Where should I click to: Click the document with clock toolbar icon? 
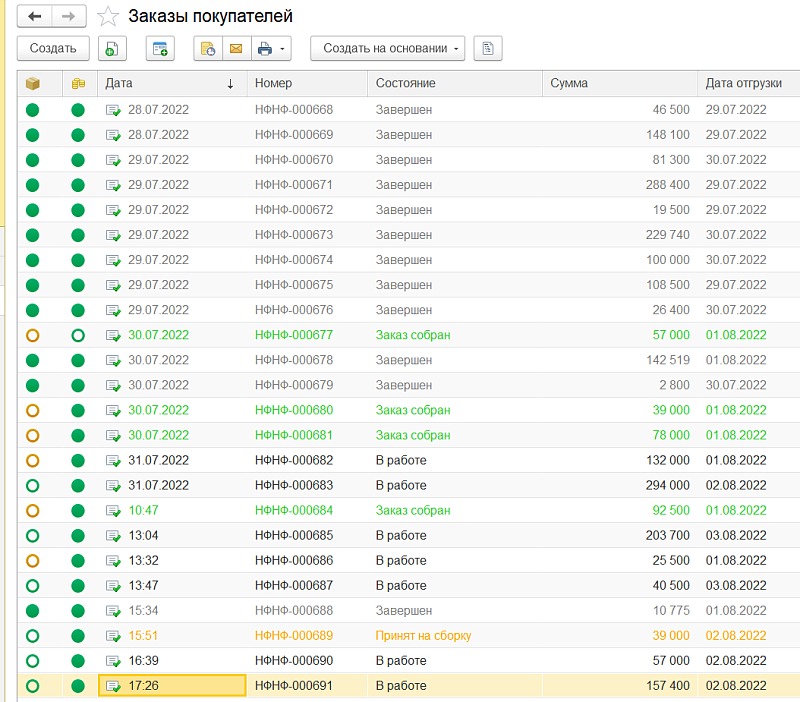point(208,48)
